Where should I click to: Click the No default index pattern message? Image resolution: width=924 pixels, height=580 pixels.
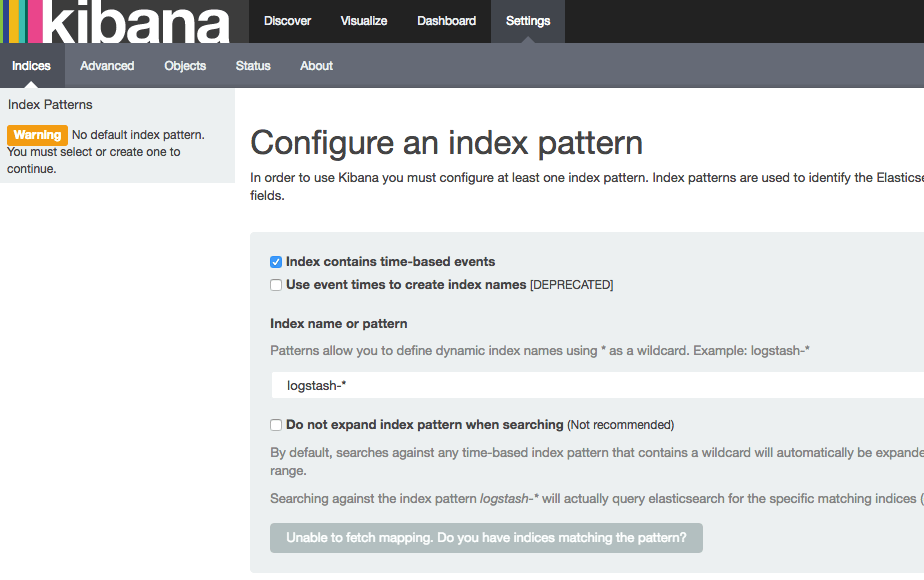click(106, 151)
